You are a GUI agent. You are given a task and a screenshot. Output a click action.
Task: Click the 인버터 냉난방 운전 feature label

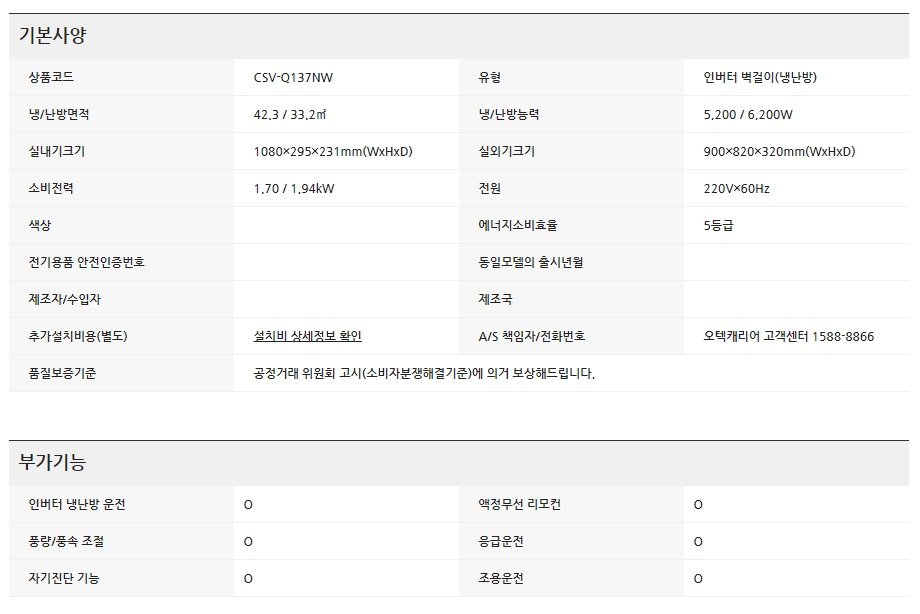[x=77, y=505]
